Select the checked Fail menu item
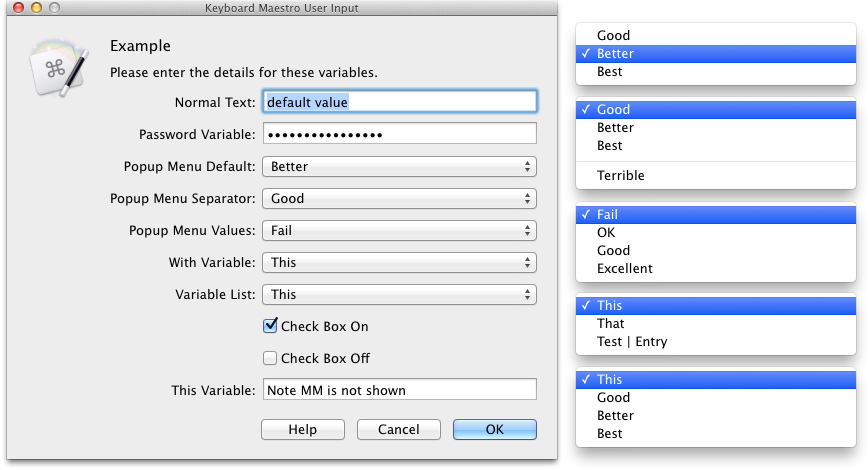Screen dimensions: 868x470 pyautogui.click(x=716, y=215)
